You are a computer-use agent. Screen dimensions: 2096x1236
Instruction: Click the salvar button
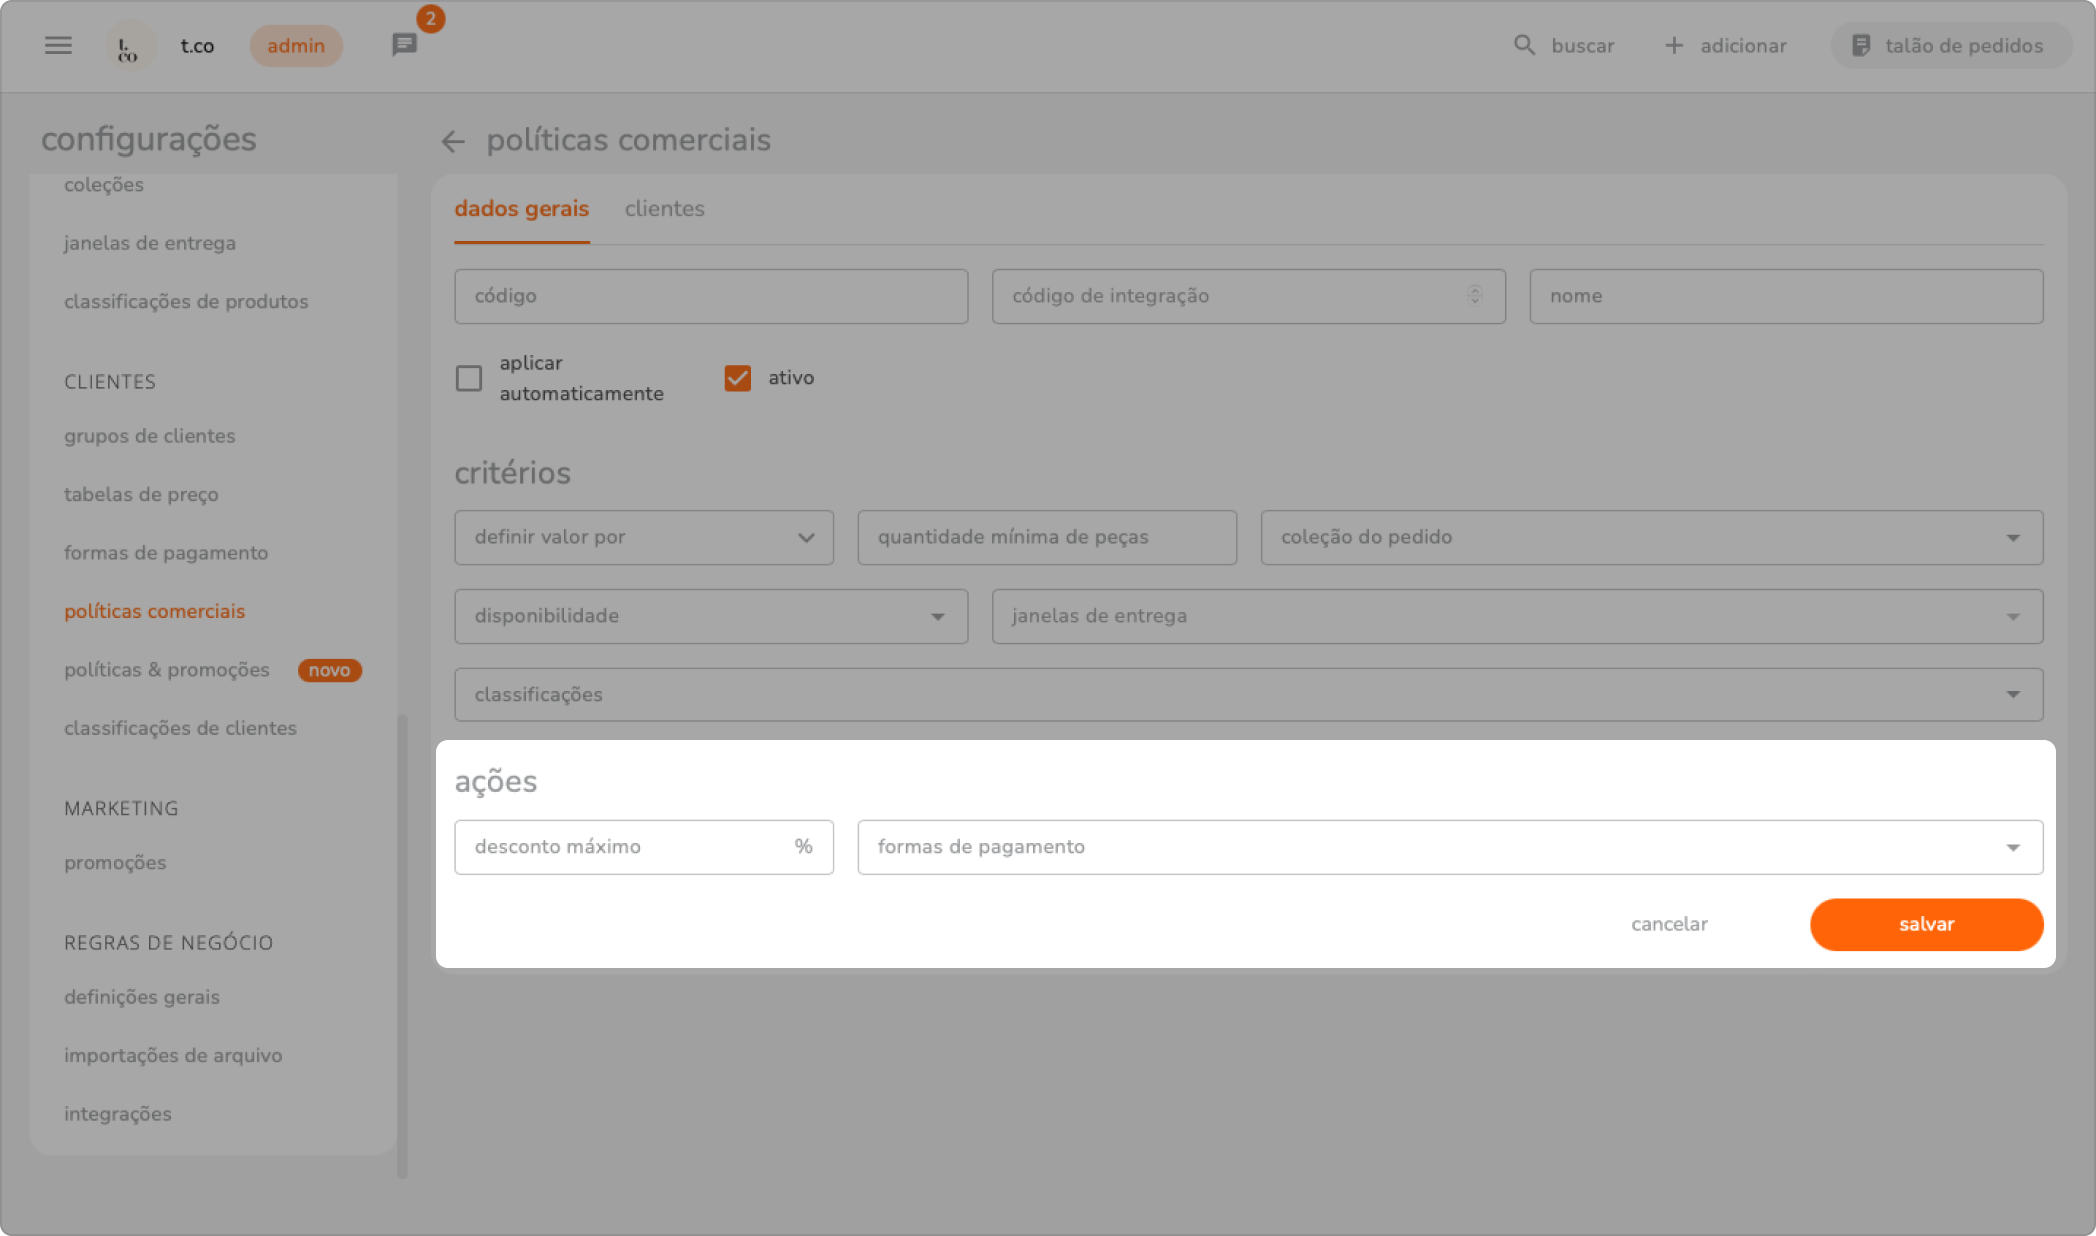(1926, 924)
